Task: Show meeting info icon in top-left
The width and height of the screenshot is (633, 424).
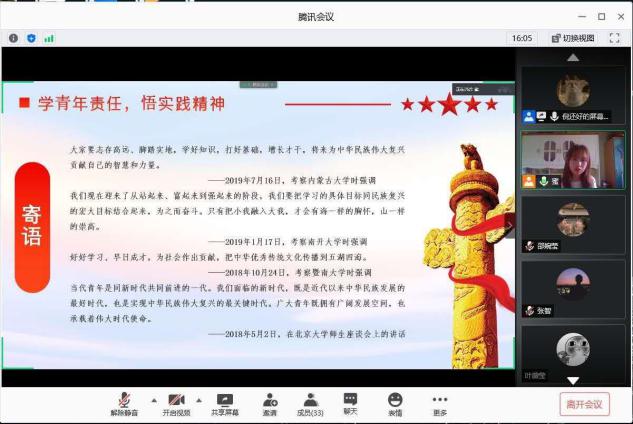Action: click(14, 38)
